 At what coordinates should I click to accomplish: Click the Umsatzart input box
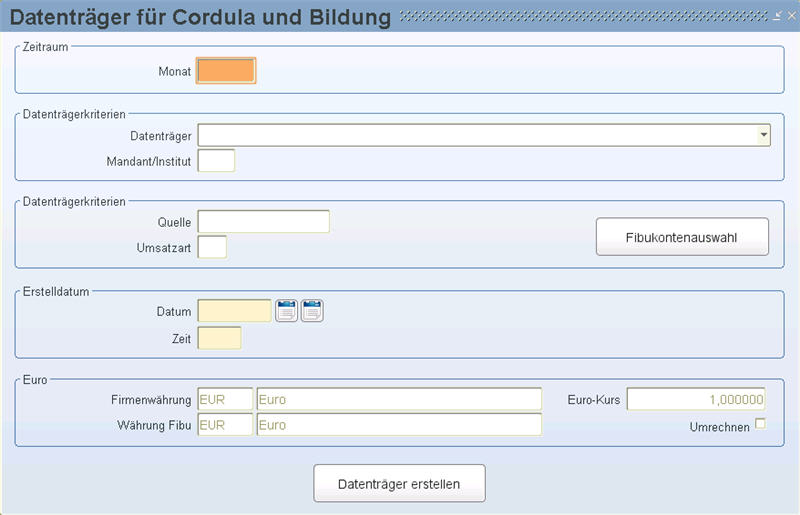pos(212,247)
